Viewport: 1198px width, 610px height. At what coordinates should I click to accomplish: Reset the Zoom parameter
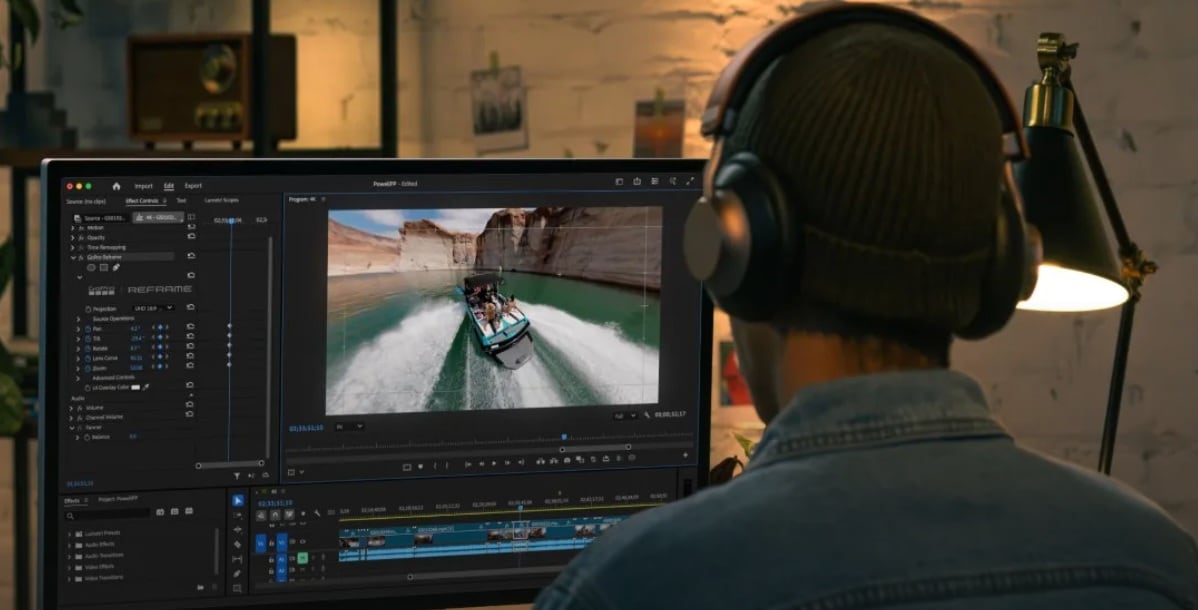click(x=190, y=366)
